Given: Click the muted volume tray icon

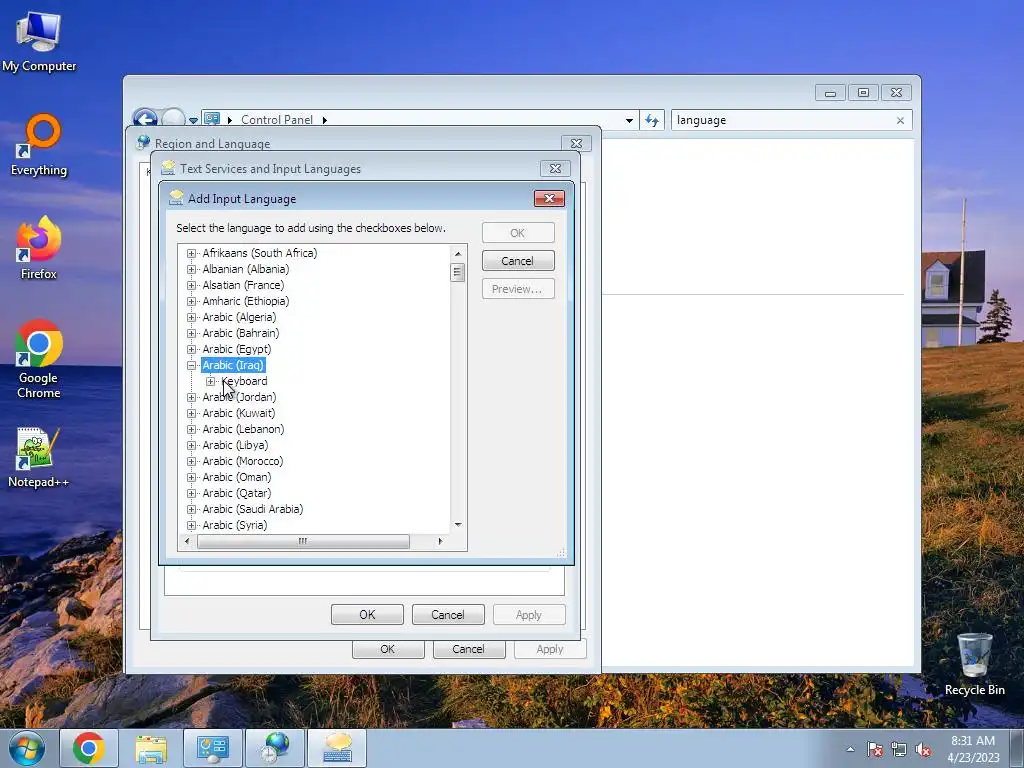Looking at the screenshot, I should tap(923, 750).
